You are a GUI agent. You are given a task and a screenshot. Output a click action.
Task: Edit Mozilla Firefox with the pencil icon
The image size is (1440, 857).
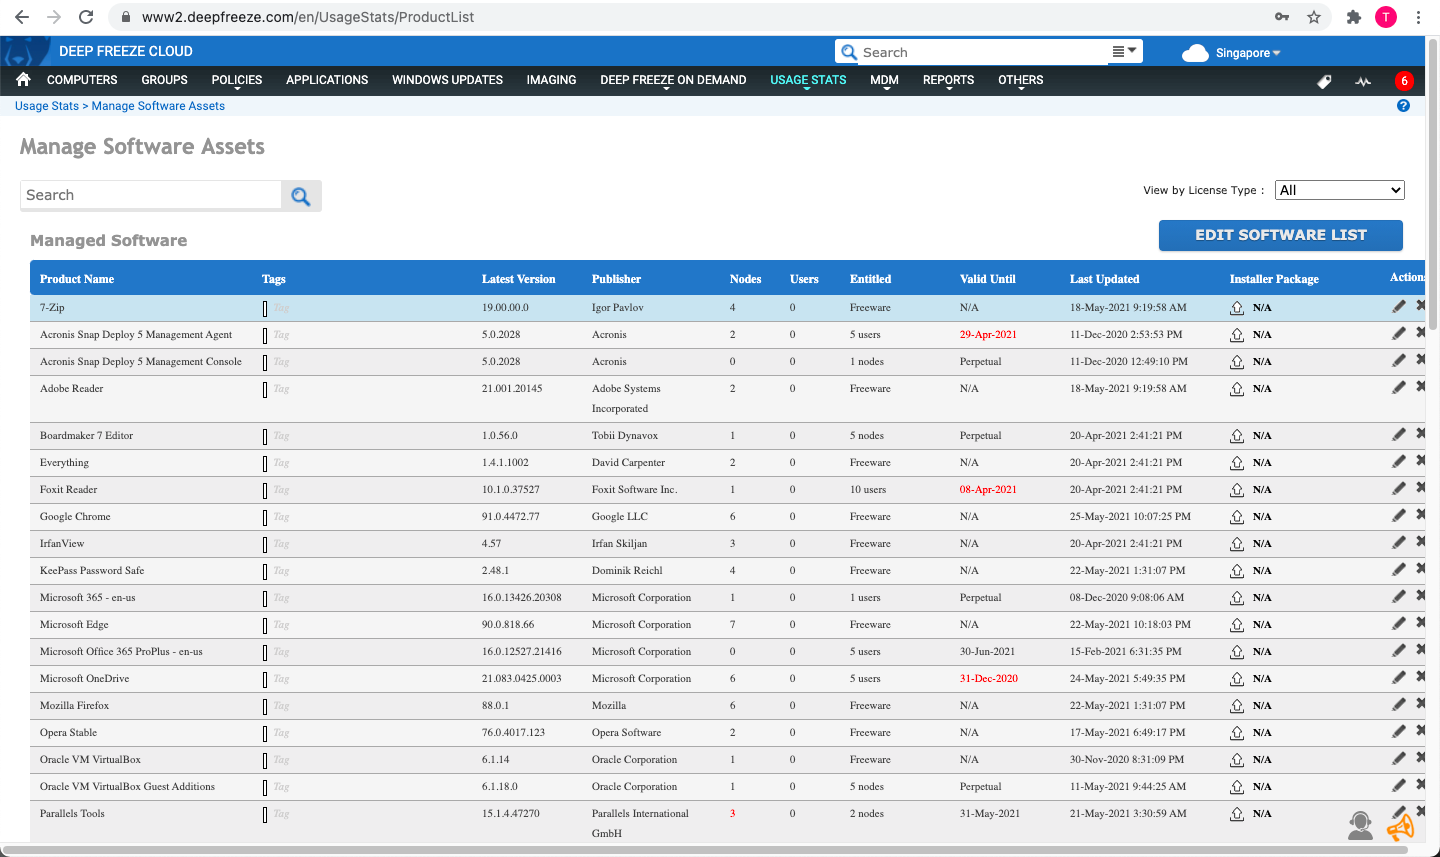(1399, 705)
